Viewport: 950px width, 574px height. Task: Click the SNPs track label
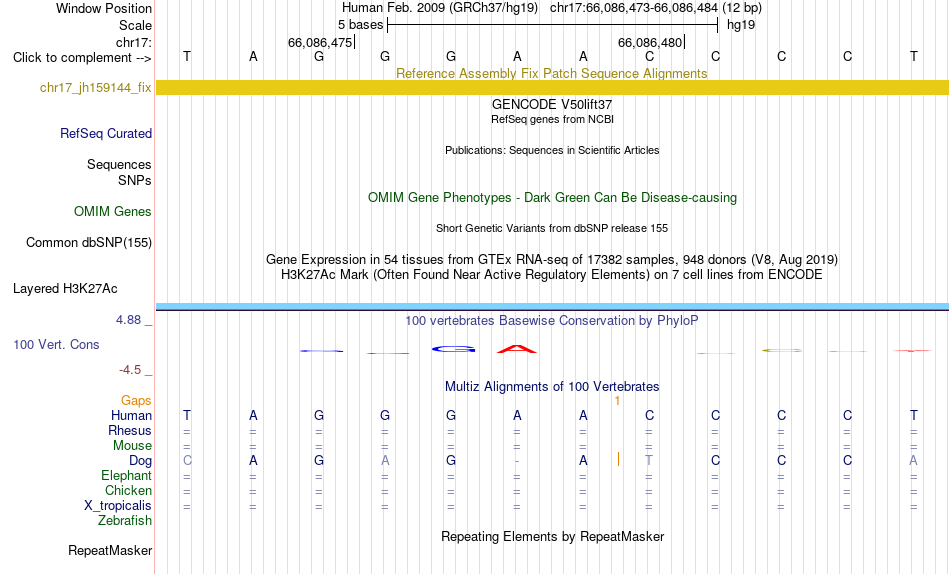coord(135,180)
